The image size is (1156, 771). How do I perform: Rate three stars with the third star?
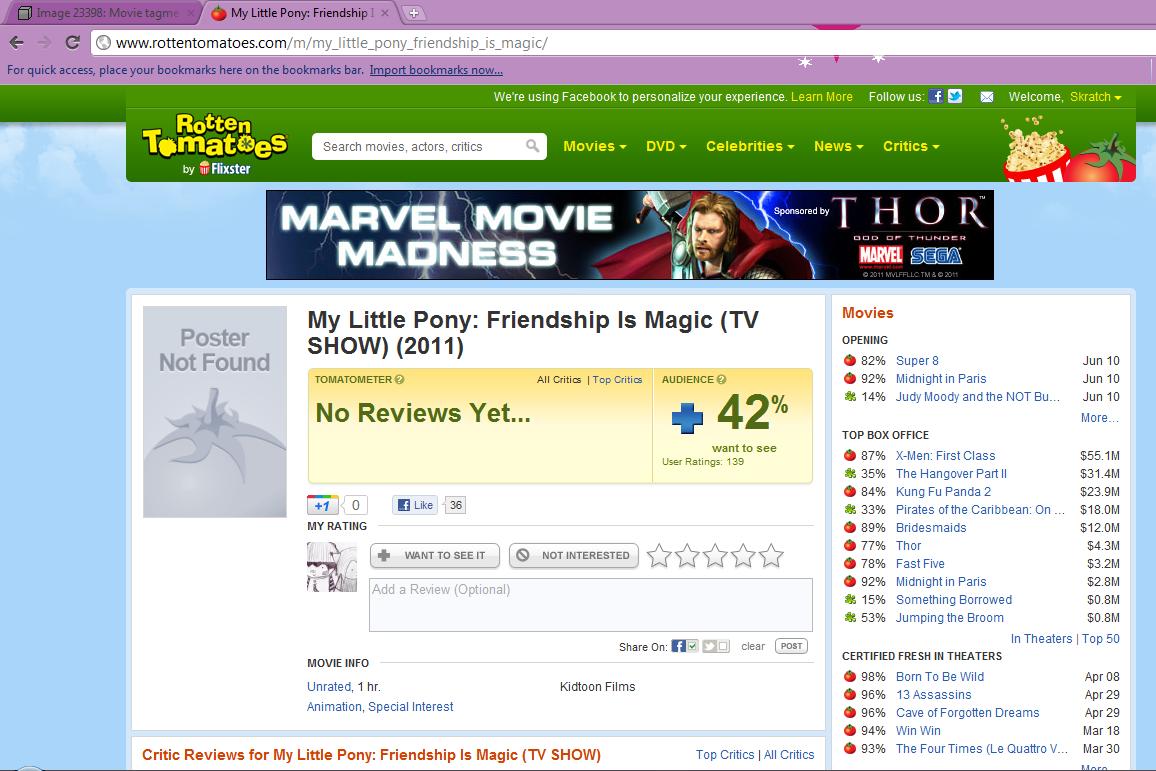coord(715,555)
